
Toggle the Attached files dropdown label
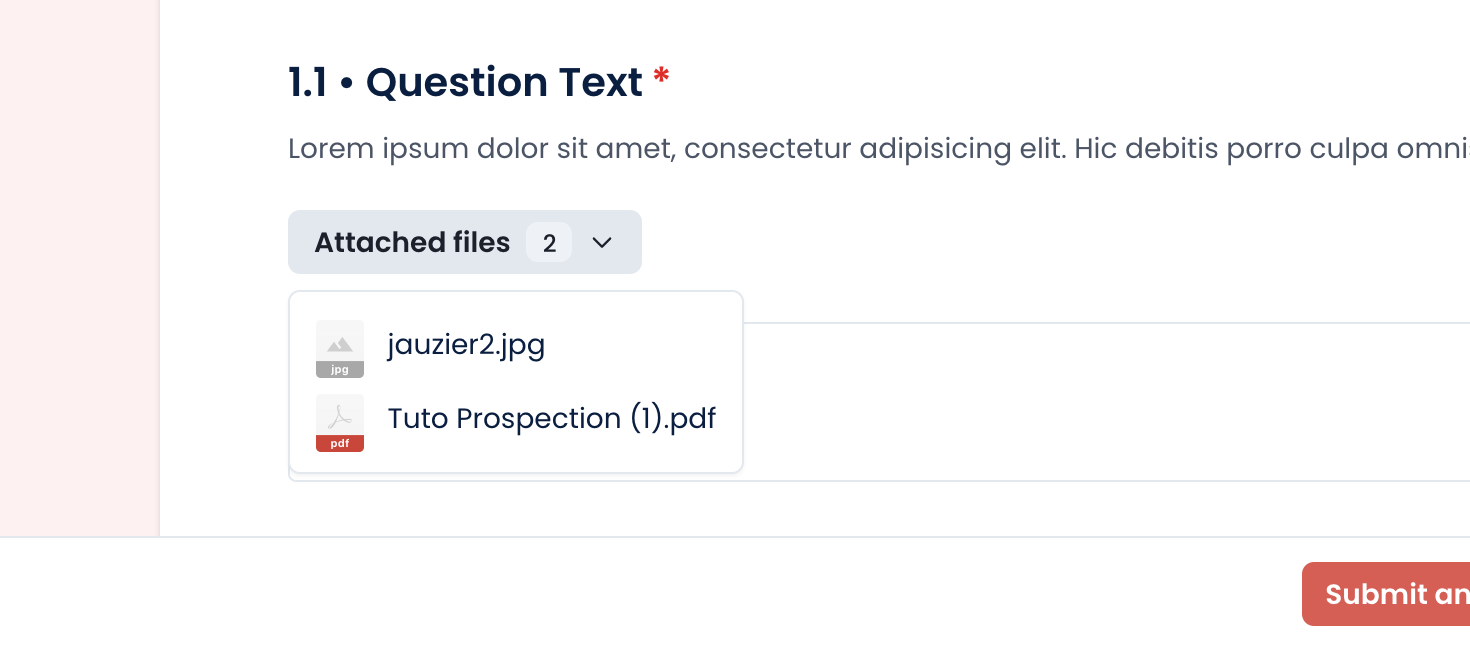click(x=412, y=242)
